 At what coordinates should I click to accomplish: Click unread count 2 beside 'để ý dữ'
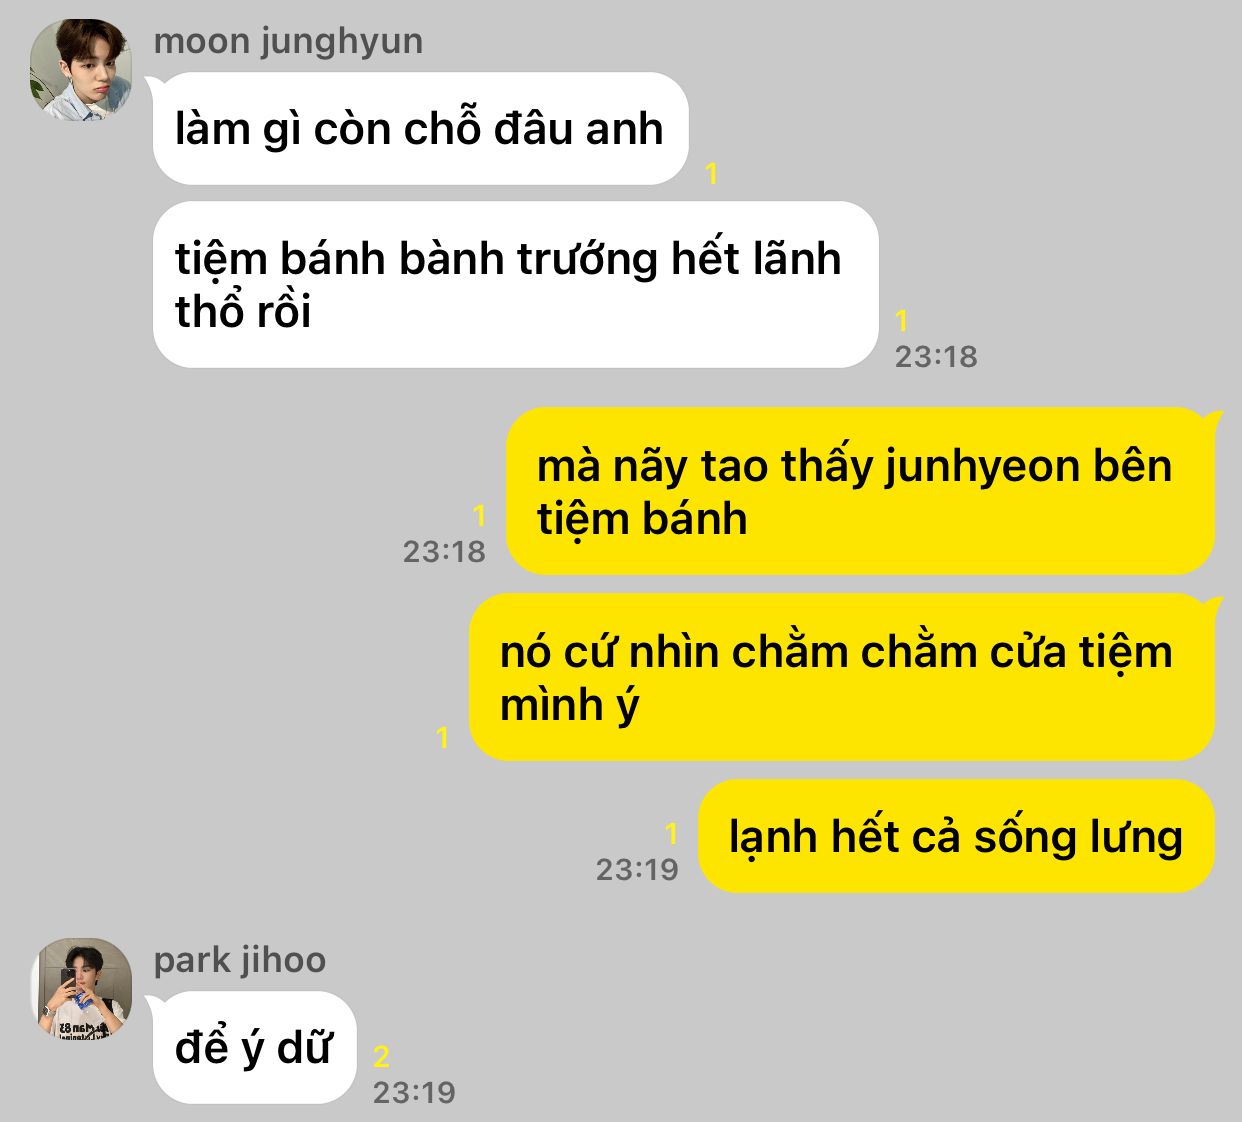pos(381,1057)
